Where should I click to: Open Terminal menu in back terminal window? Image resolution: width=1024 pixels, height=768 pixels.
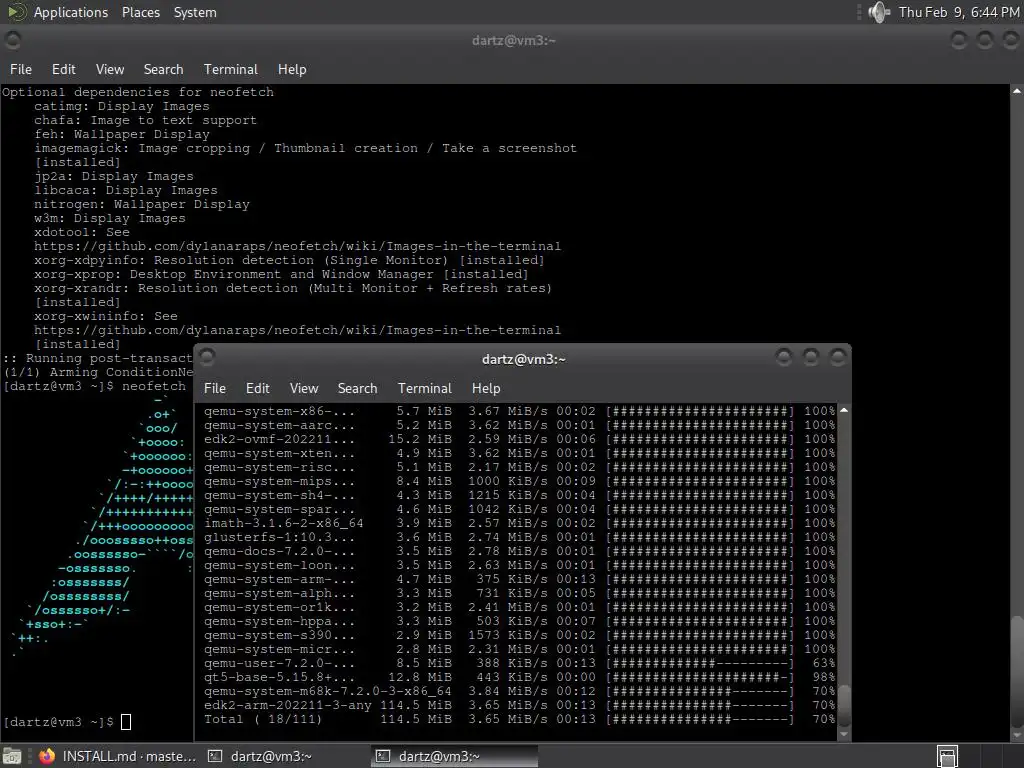(x=231, y=69)
